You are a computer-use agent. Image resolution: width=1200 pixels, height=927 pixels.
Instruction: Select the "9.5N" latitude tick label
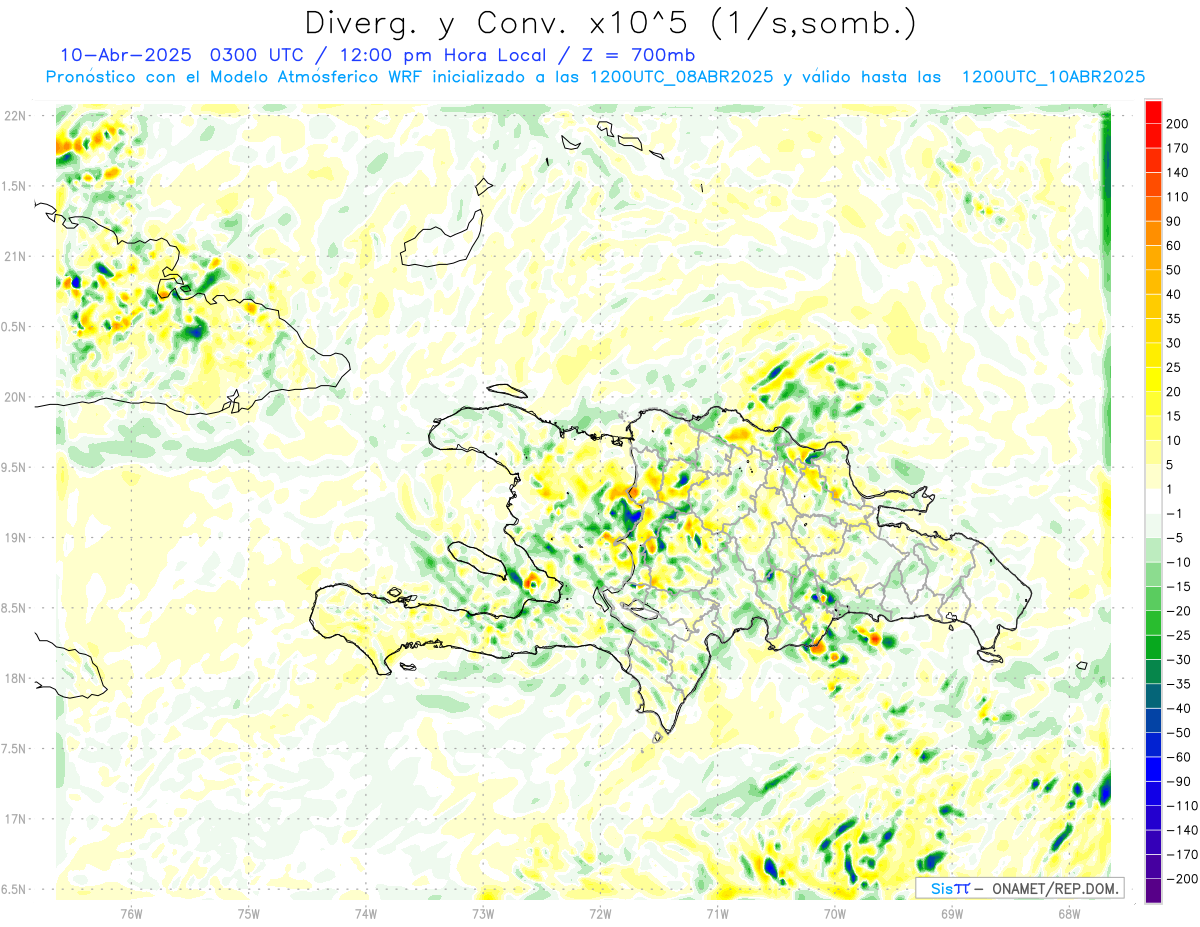(x=14, y=468)
